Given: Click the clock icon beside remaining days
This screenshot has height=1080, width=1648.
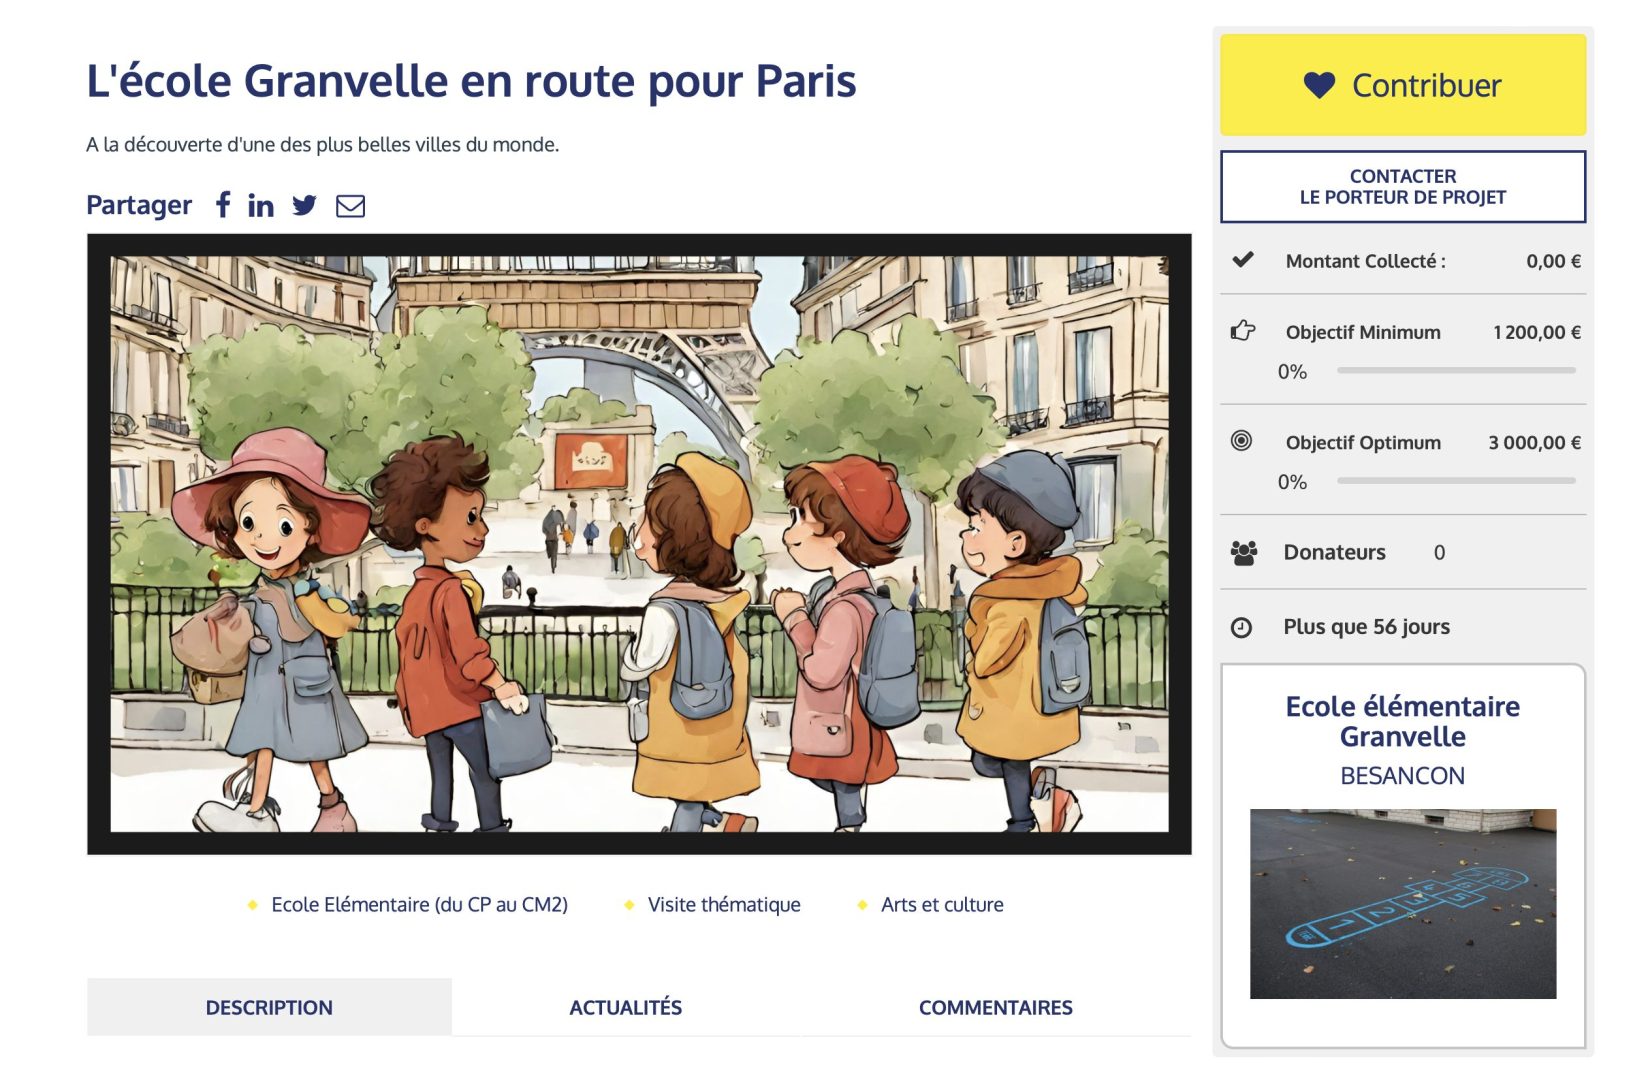Looking at the screenshot, I should point(1241,627).
